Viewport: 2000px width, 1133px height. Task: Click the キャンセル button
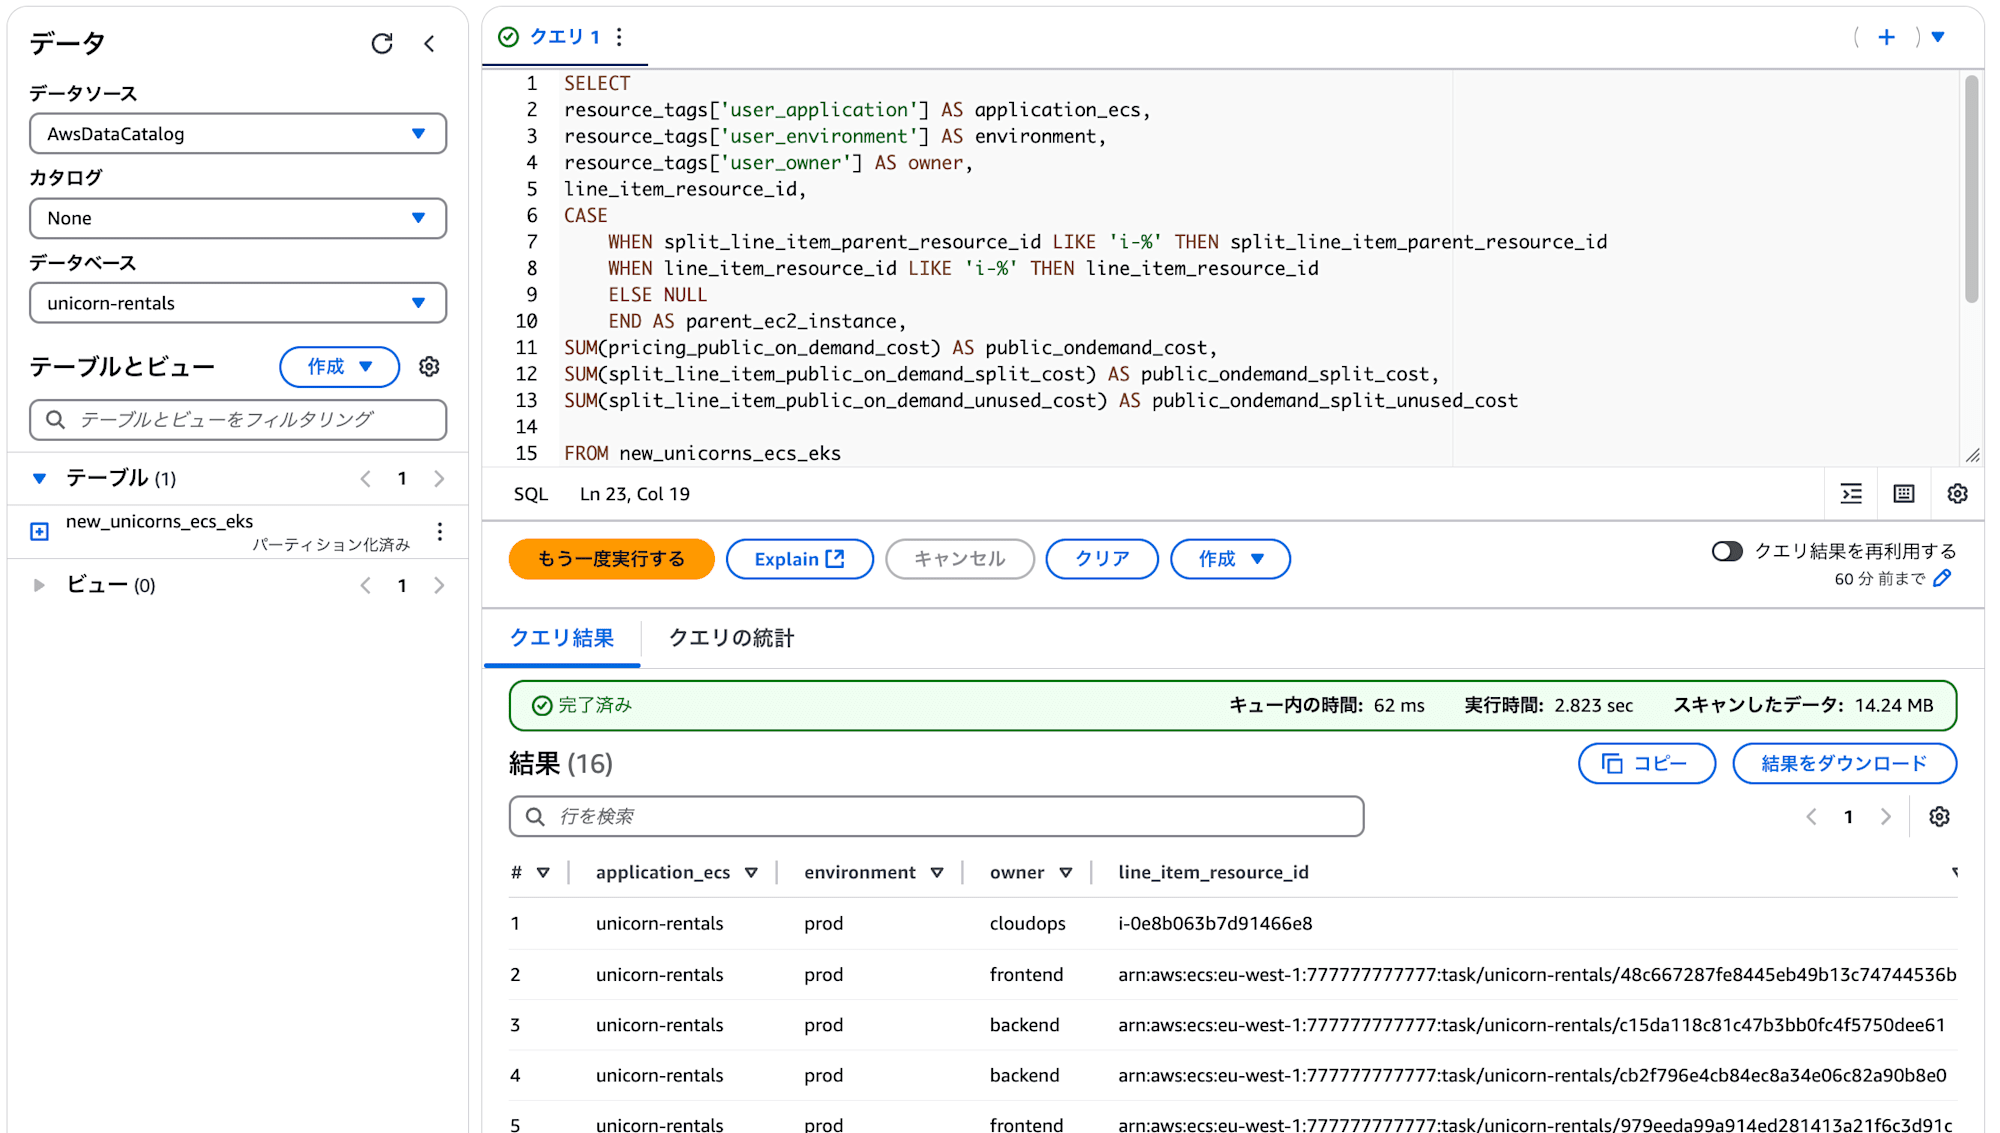click(959, 559)
